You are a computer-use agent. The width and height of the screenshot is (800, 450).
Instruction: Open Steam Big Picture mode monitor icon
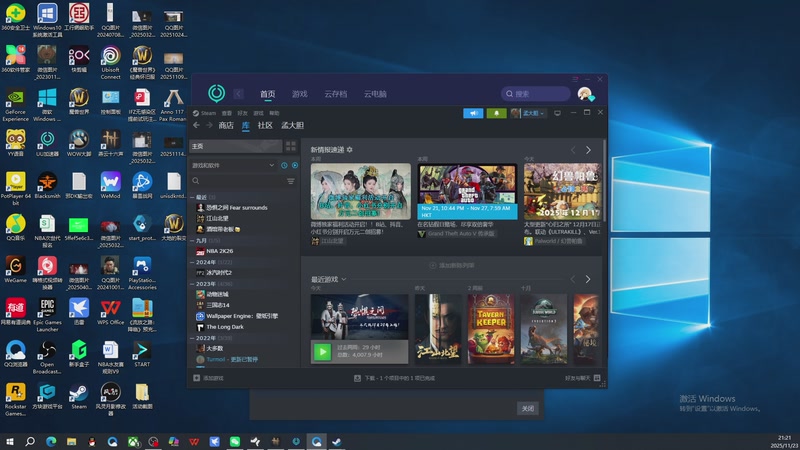point(557,113)
